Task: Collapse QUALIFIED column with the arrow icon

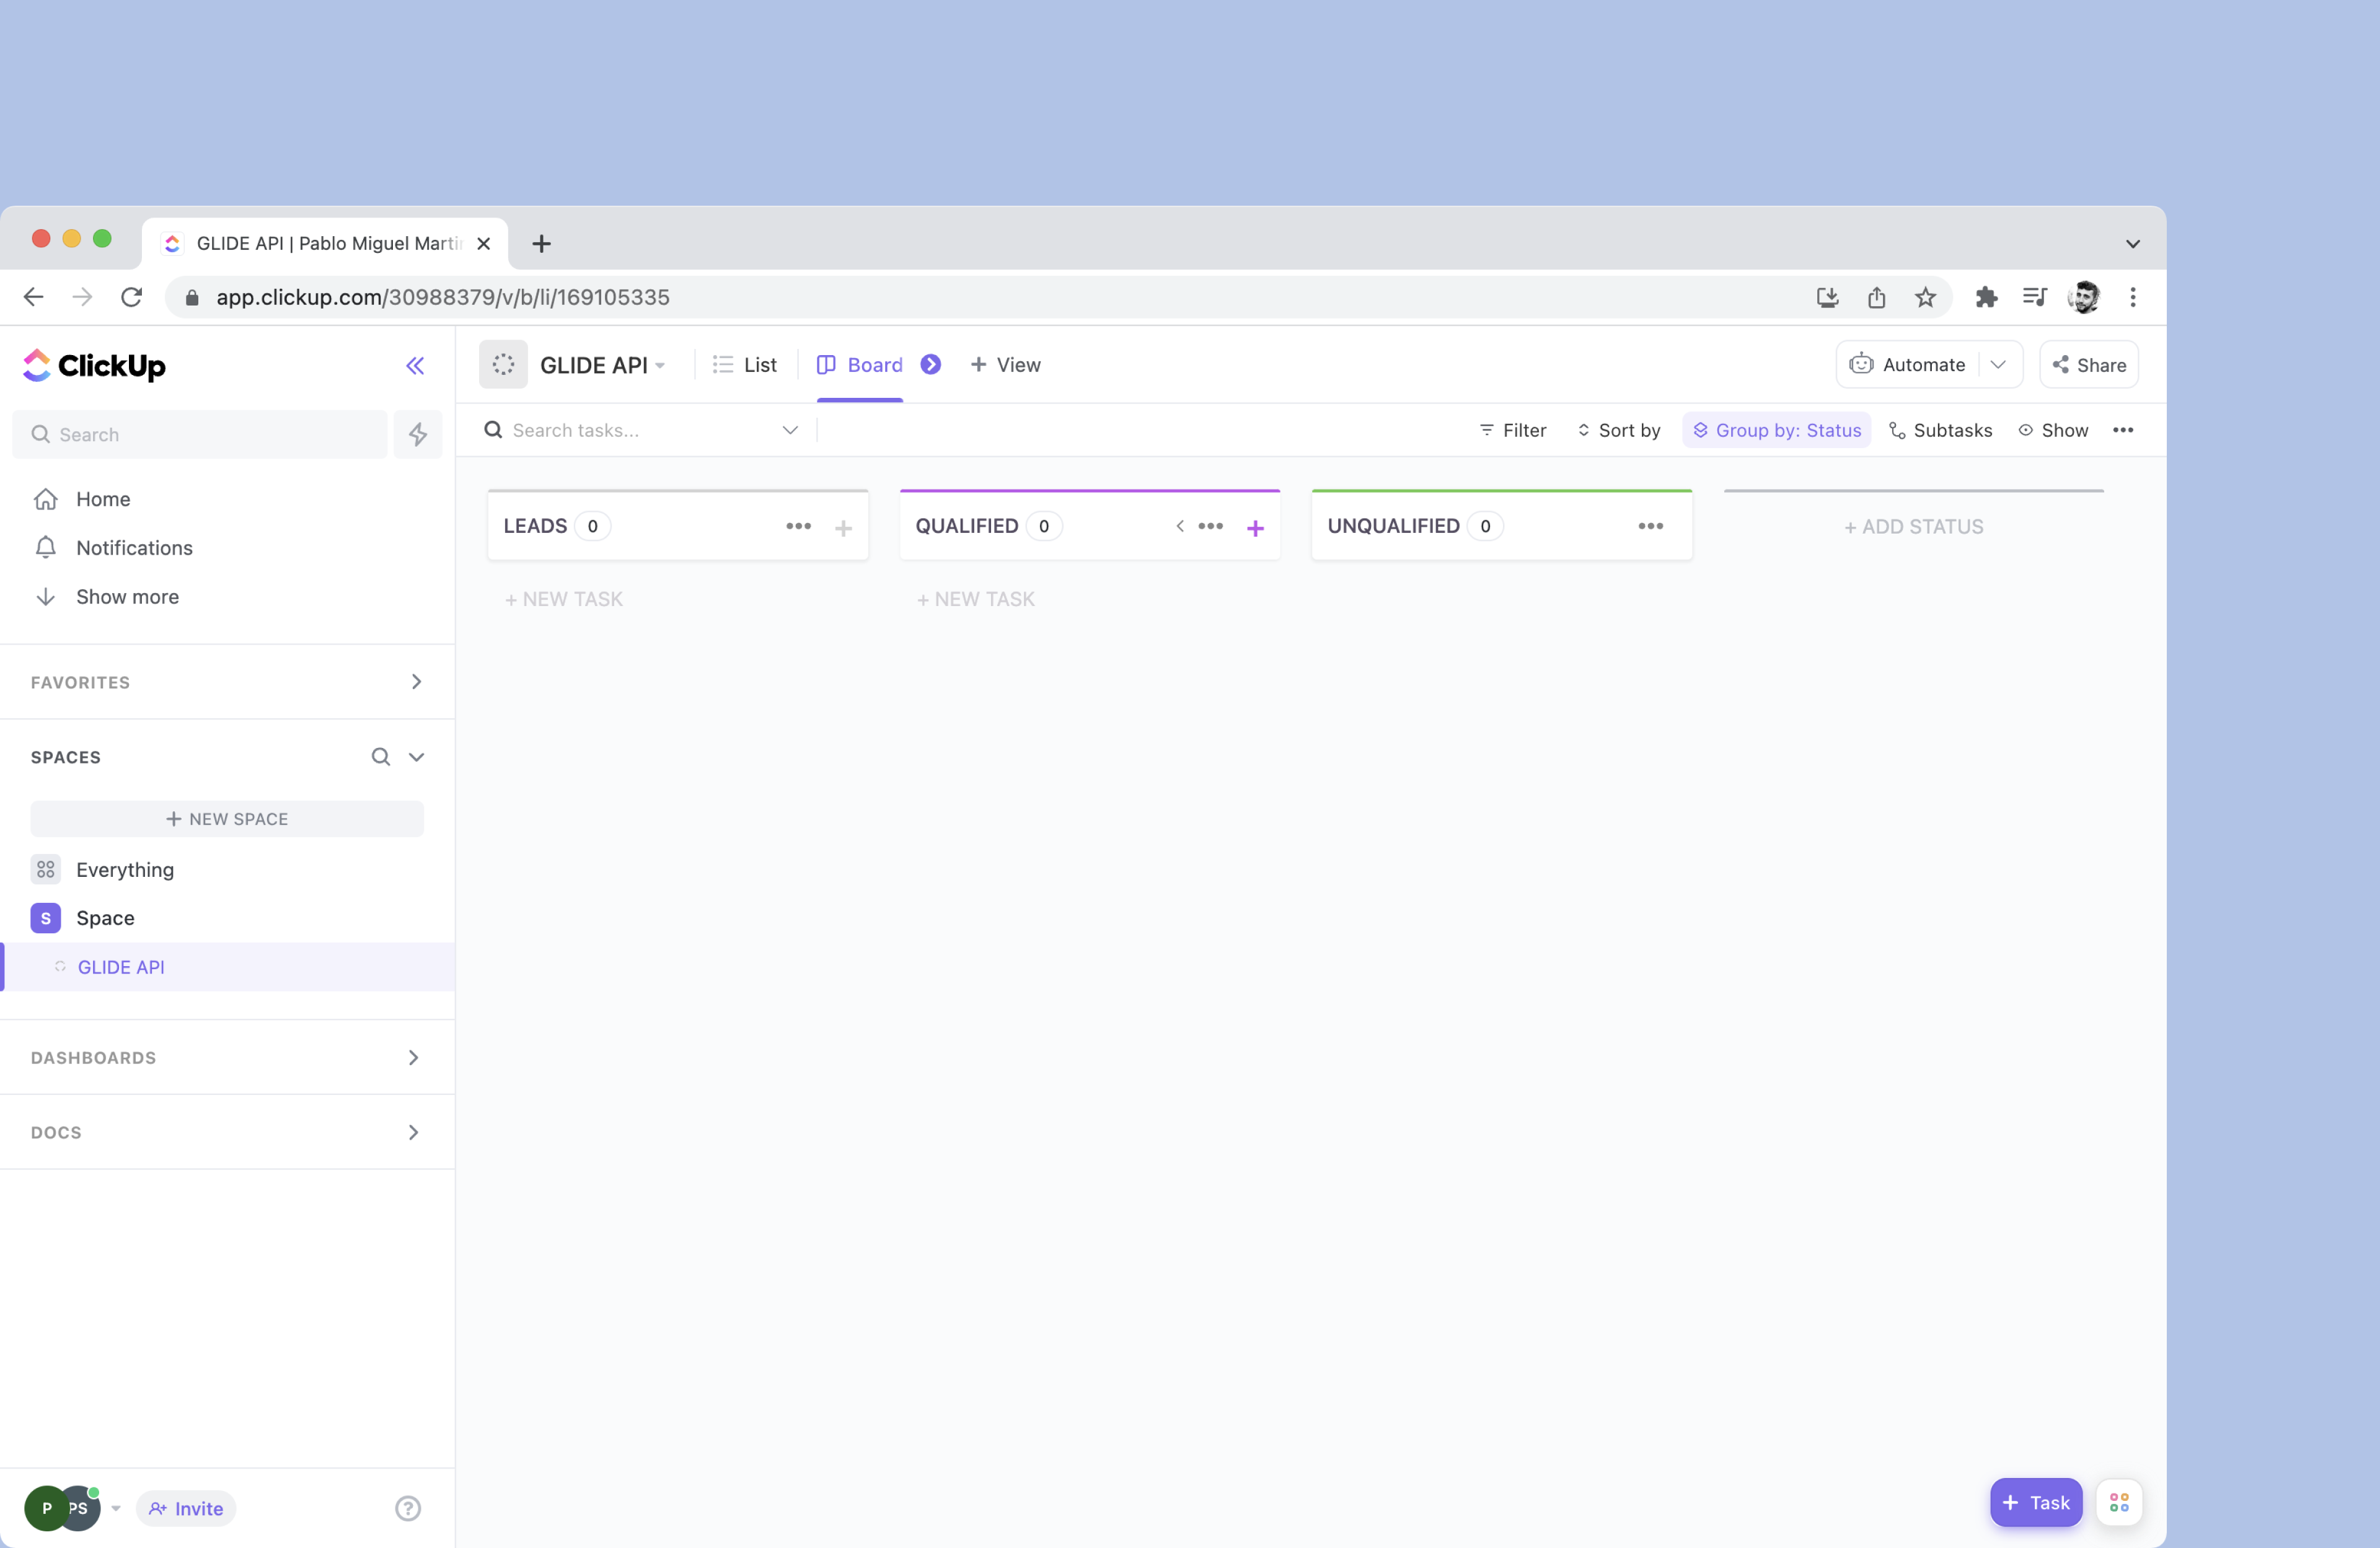Action: 1180,526
